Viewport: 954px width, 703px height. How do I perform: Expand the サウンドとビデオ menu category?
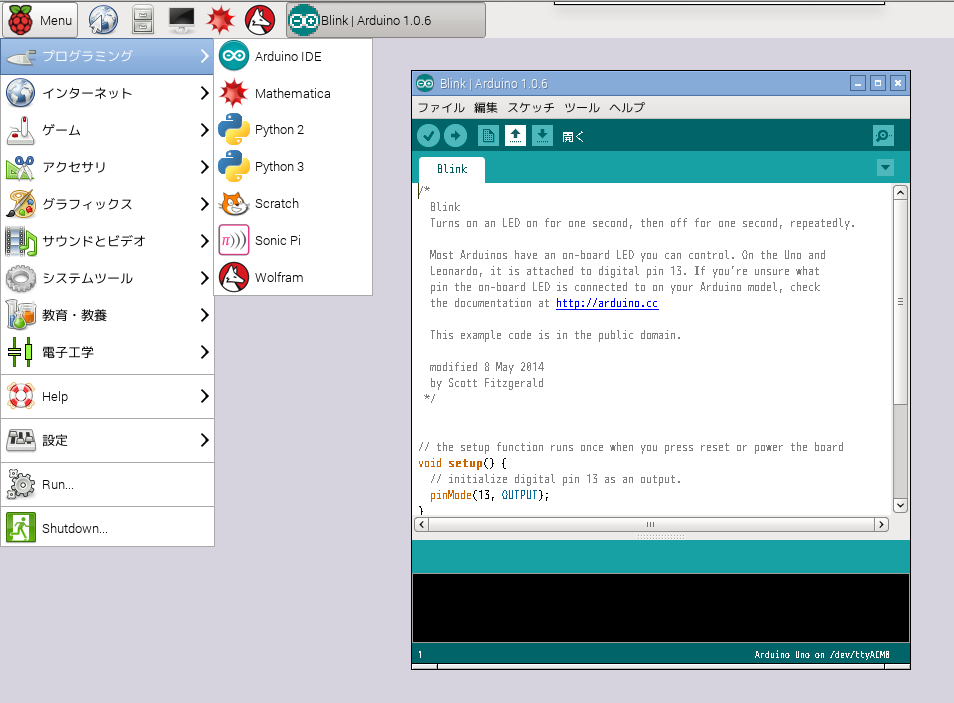click(x=107, y=240)
